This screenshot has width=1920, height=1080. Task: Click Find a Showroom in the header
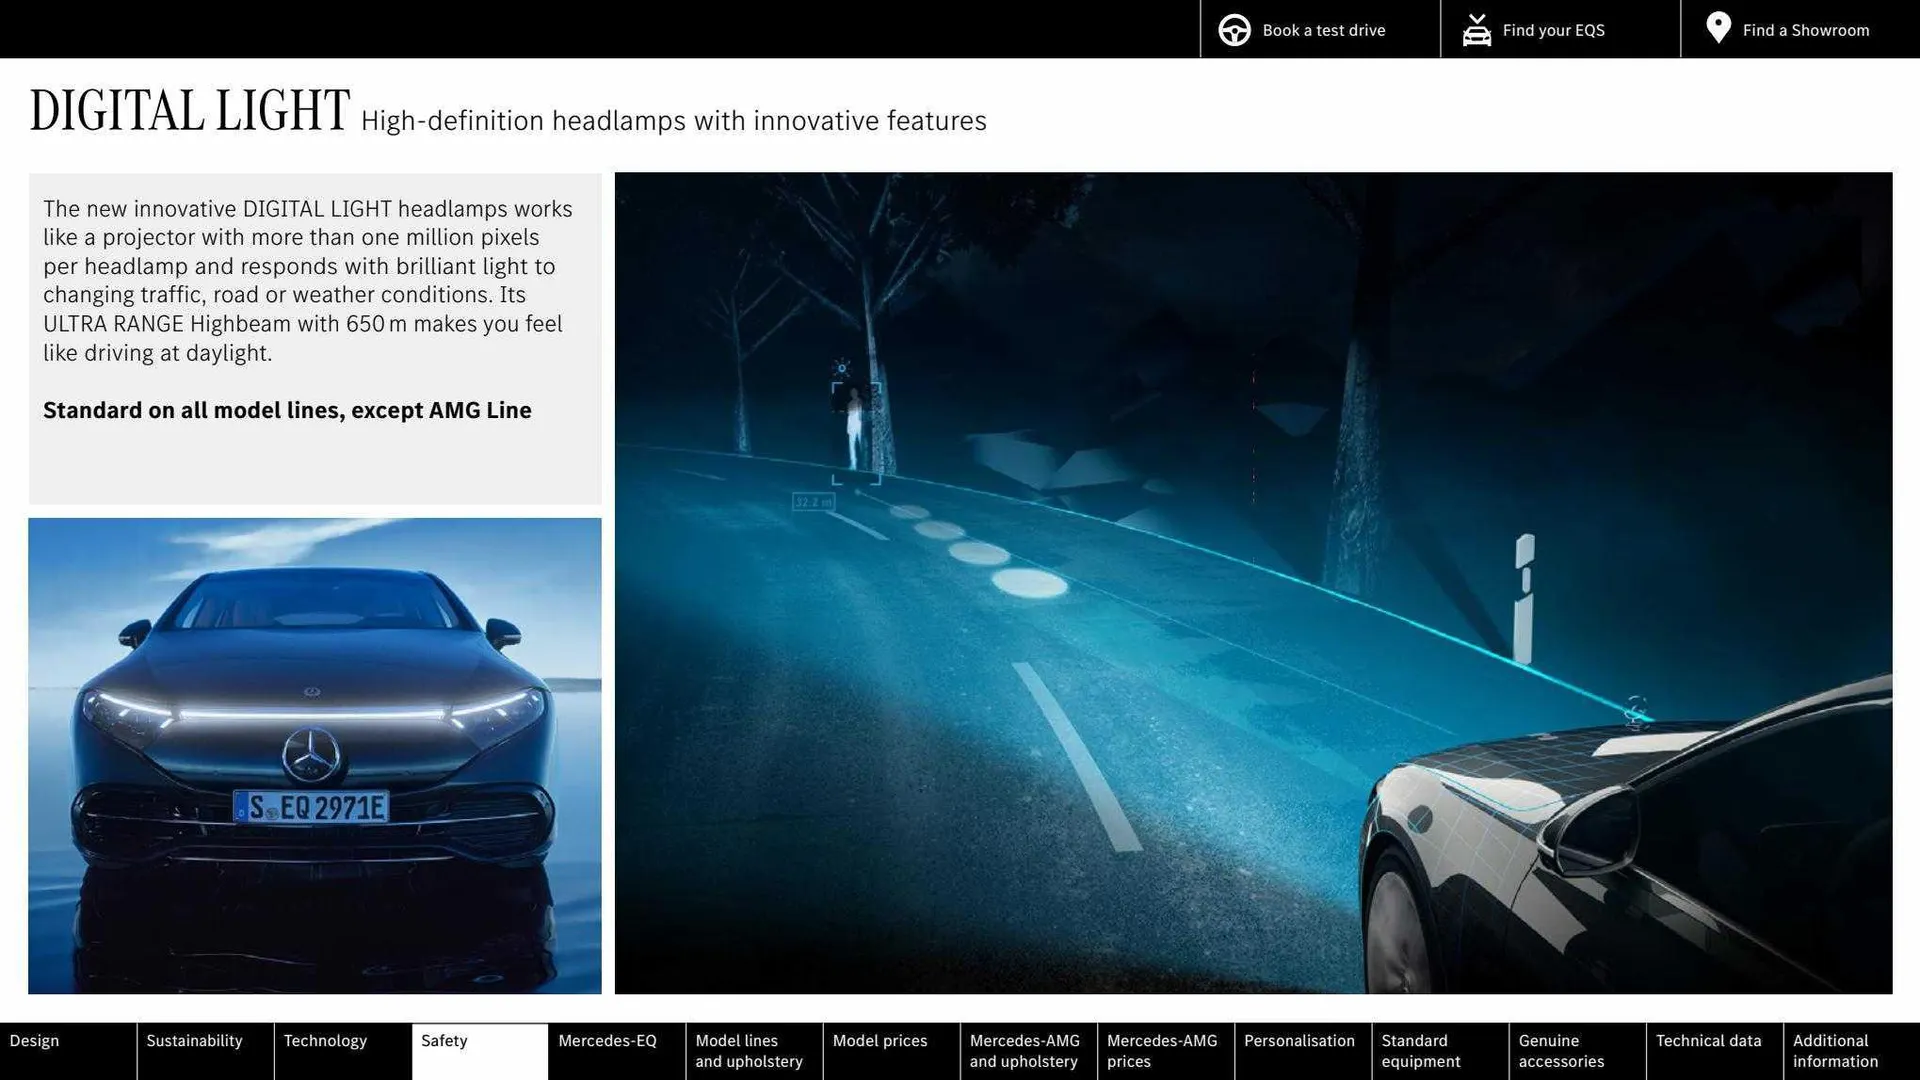pyautogui.click(x=1806, y=30)
